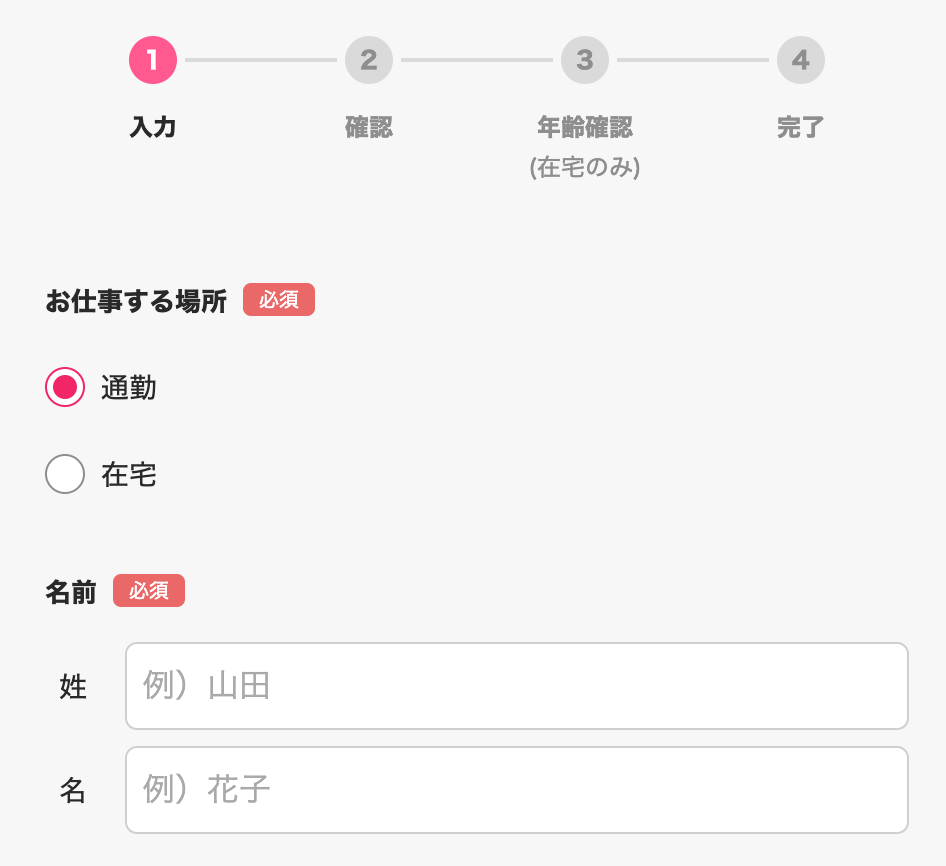946x866 pixels.
Task: Click the 姓 field label
Action: [x=73, y=687]
